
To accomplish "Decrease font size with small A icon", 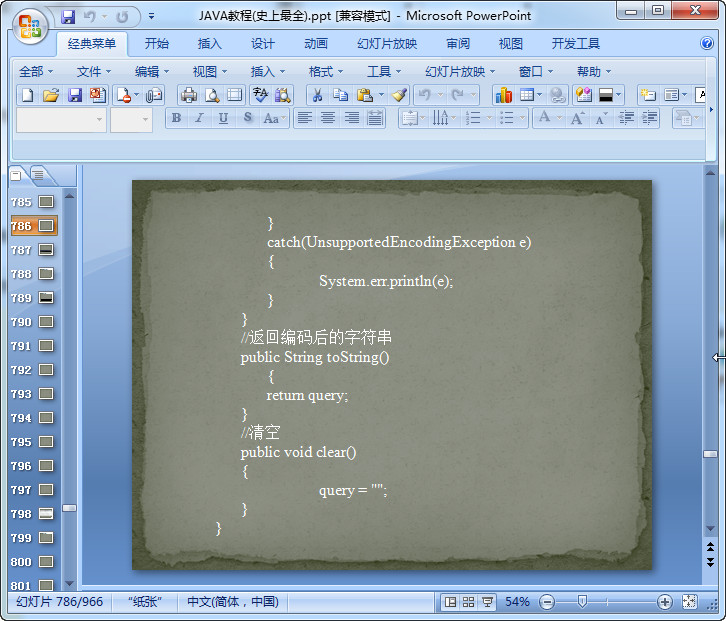I will coord(601,118).
